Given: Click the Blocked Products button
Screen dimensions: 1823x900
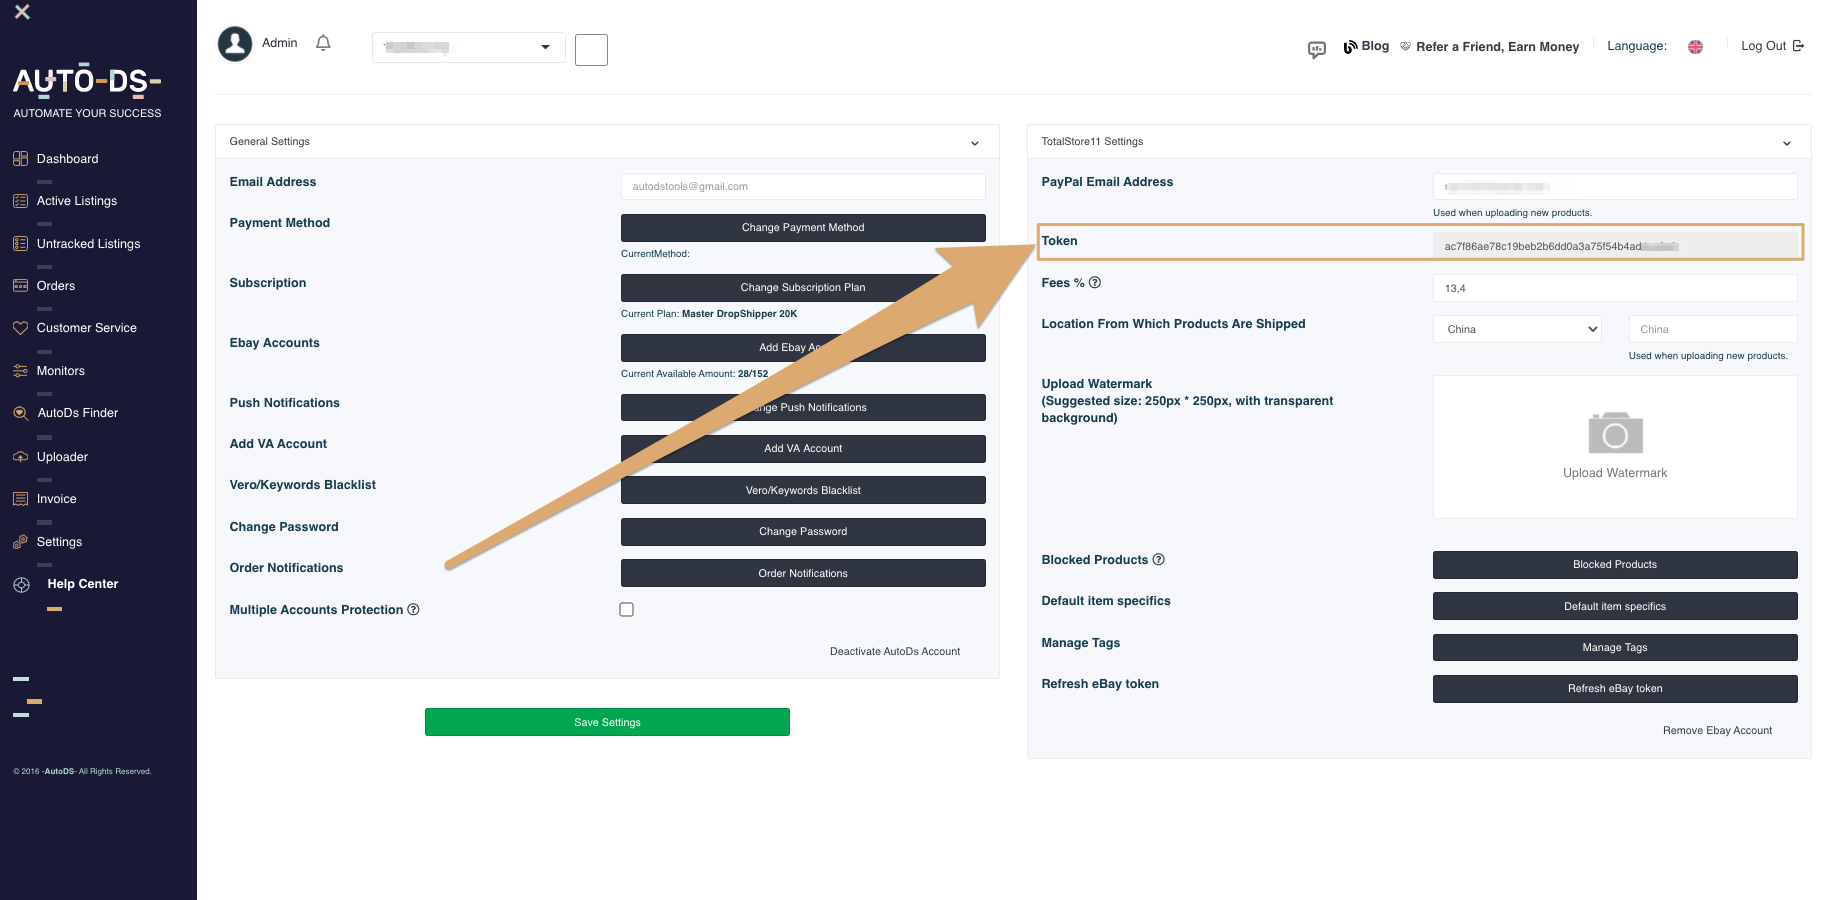Looking at the screenshot, I should [1615, 564].
